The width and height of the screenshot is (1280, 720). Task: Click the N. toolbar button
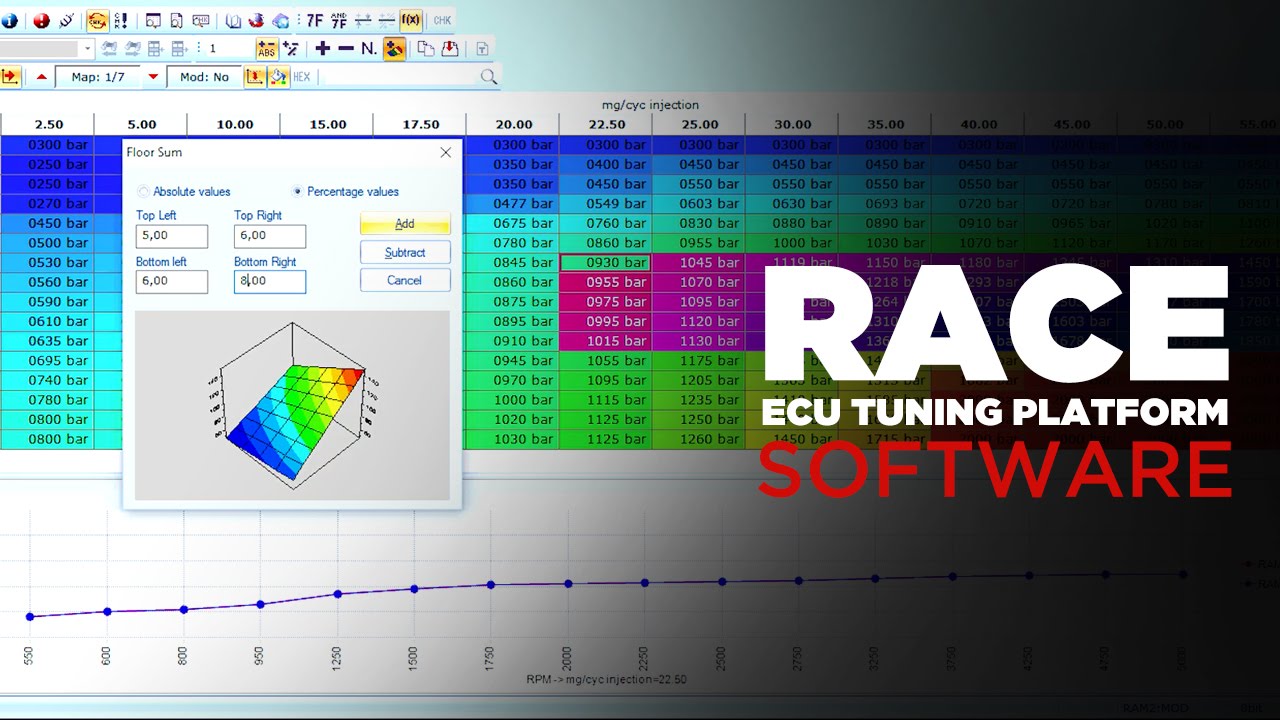click(x=369, y=48)
